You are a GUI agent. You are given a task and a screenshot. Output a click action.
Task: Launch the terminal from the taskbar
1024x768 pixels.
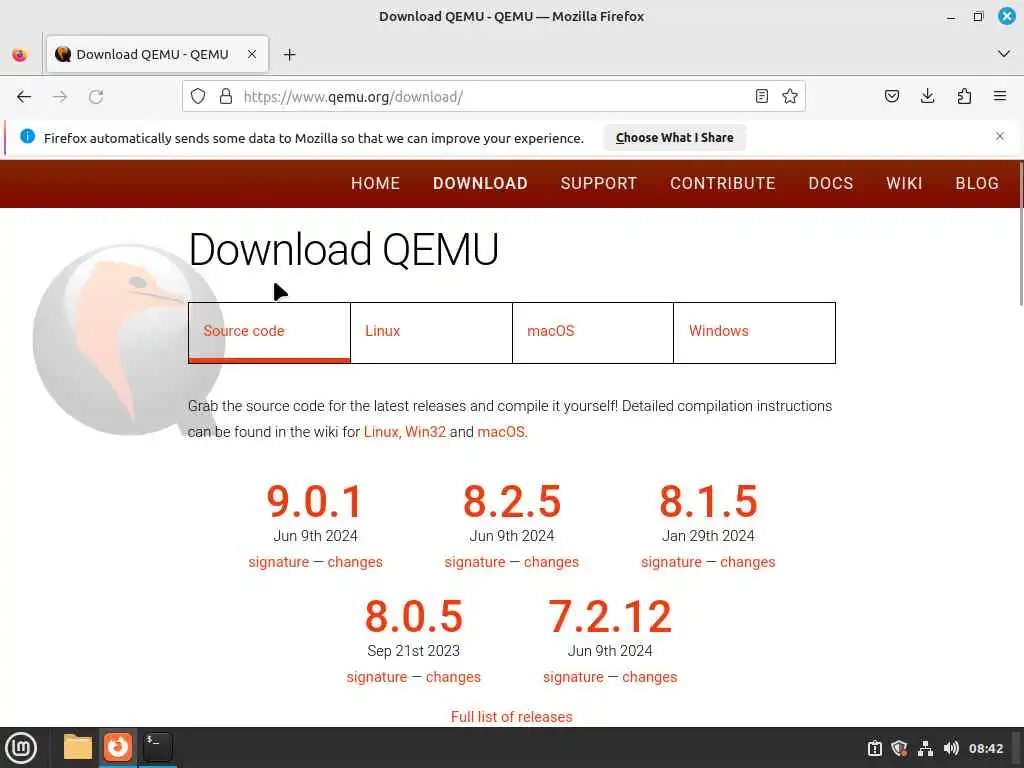tap(158, 747)
